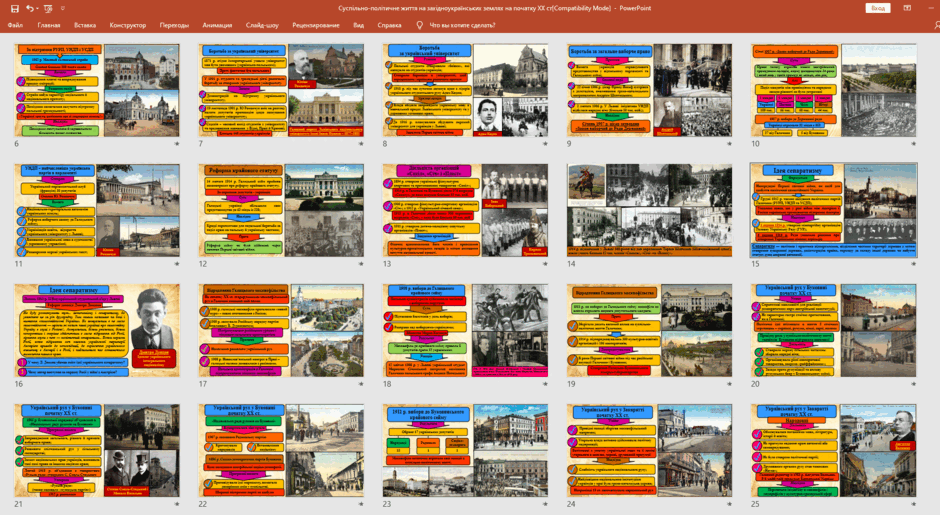Select slide 24 thumbnail about Закарпаття

[649, 450]
